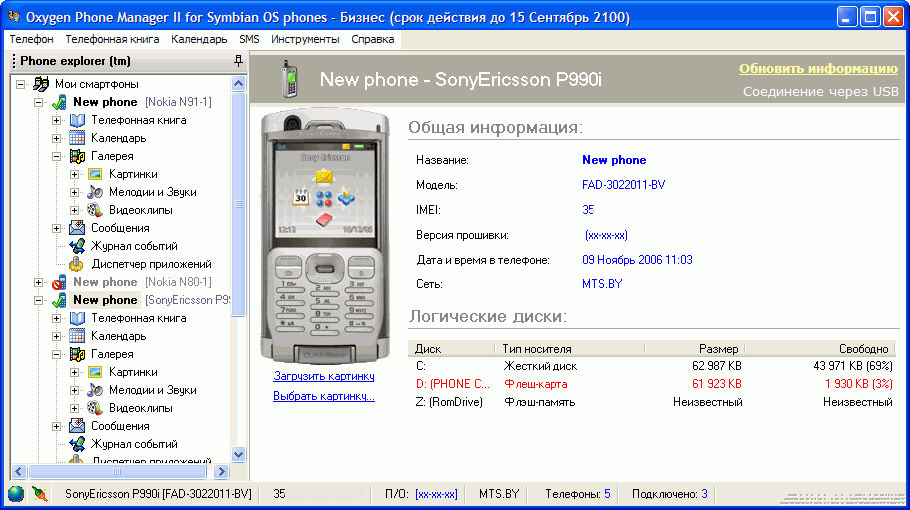This screenshot has height=510, width=910.
Task: Collapse Галерея under Nokia N91-1
Action: [57, 157]
